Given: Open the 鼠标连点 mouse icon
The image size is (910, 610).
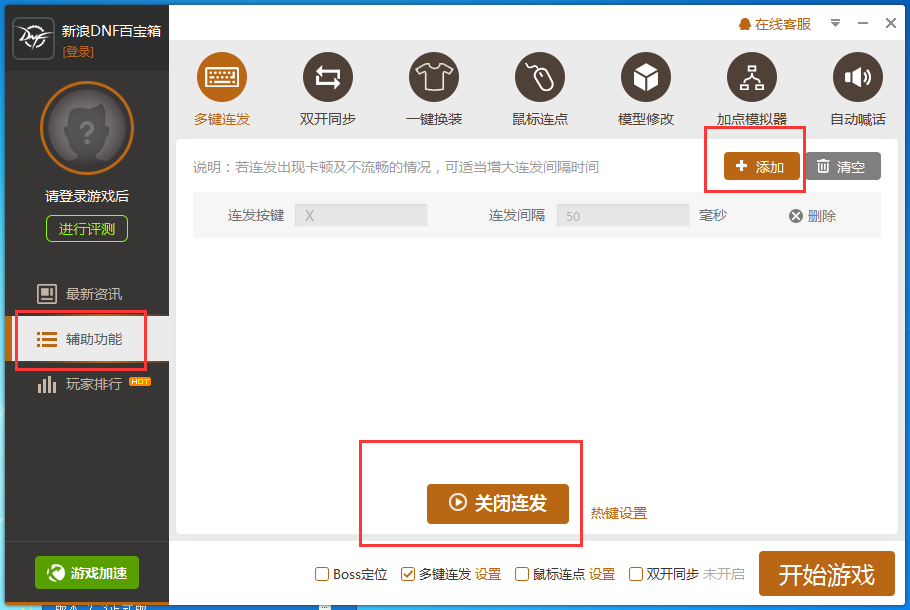Looking at the screenshot, I should (x=540, y=77).
